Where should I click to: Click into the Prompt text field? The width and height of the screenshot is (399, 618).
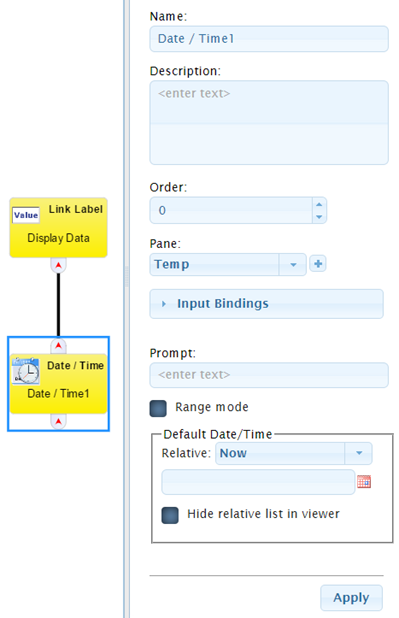[x=269, y=375]
